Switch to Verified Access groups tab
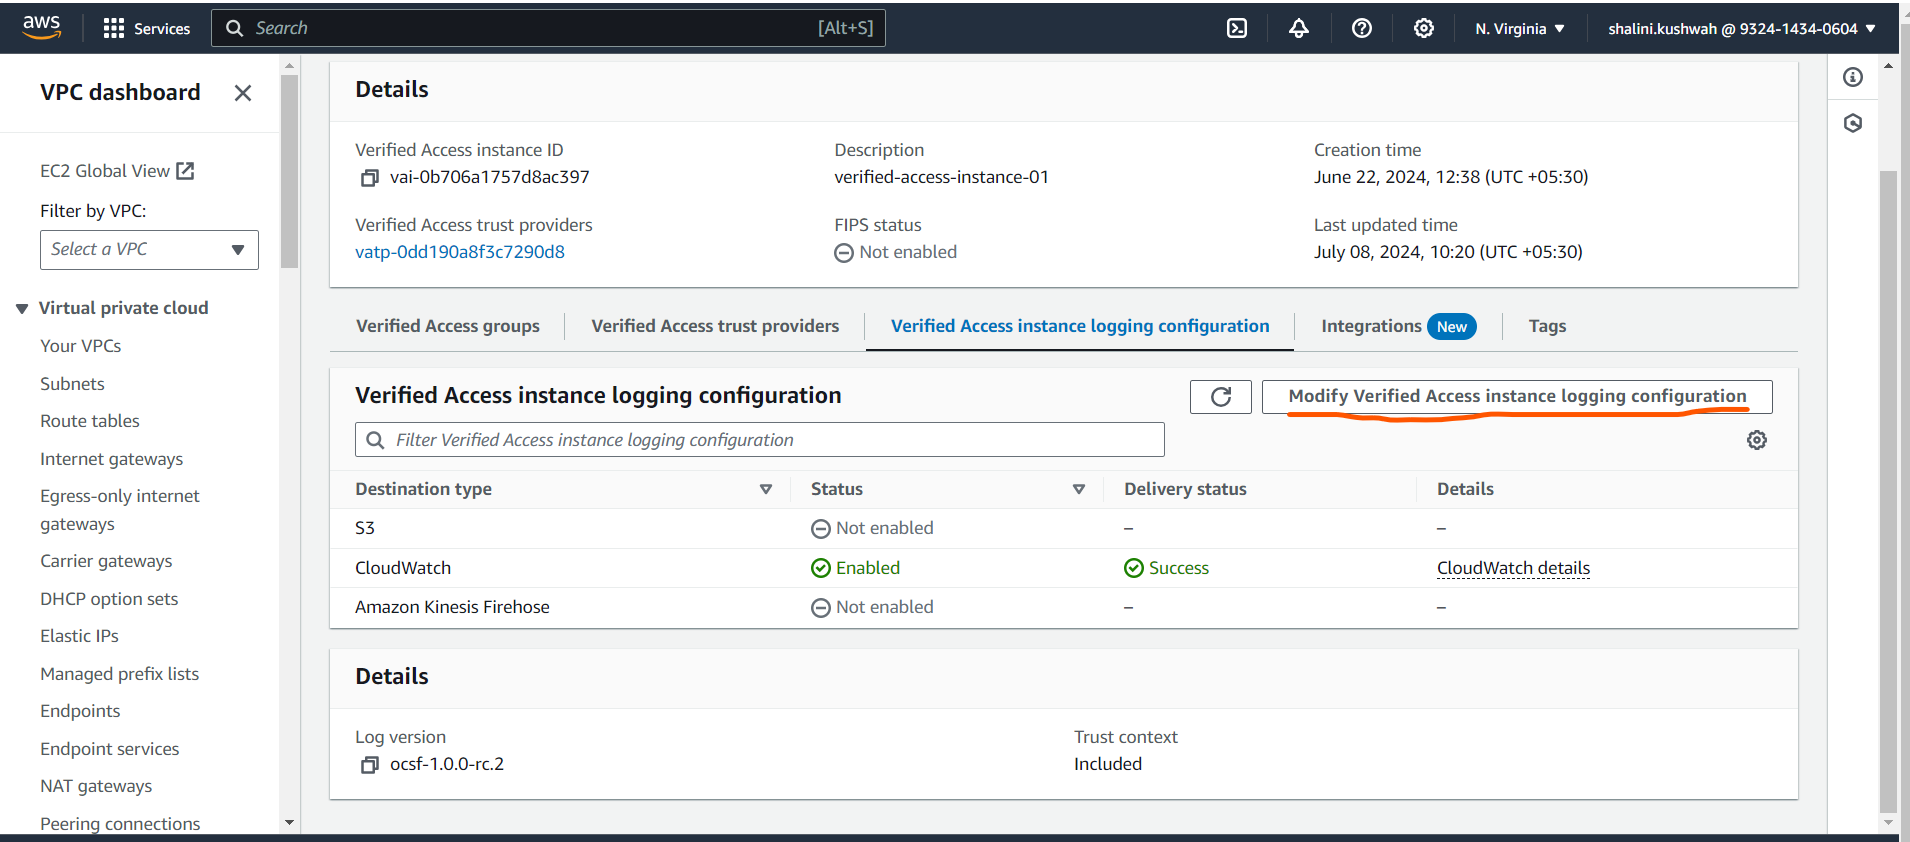The height and width of the screenshot is (842, 1910). pos(448,326)
